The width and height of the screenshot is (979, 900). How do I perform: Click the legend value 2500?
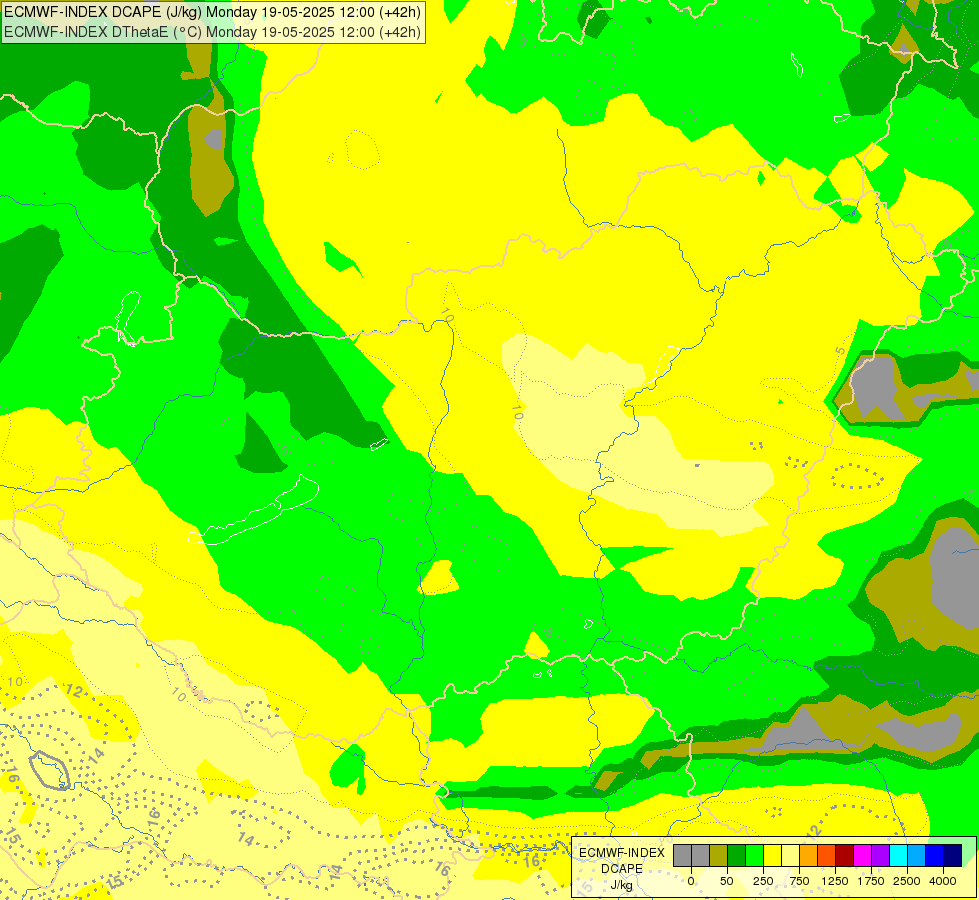(x=907, y=881)
